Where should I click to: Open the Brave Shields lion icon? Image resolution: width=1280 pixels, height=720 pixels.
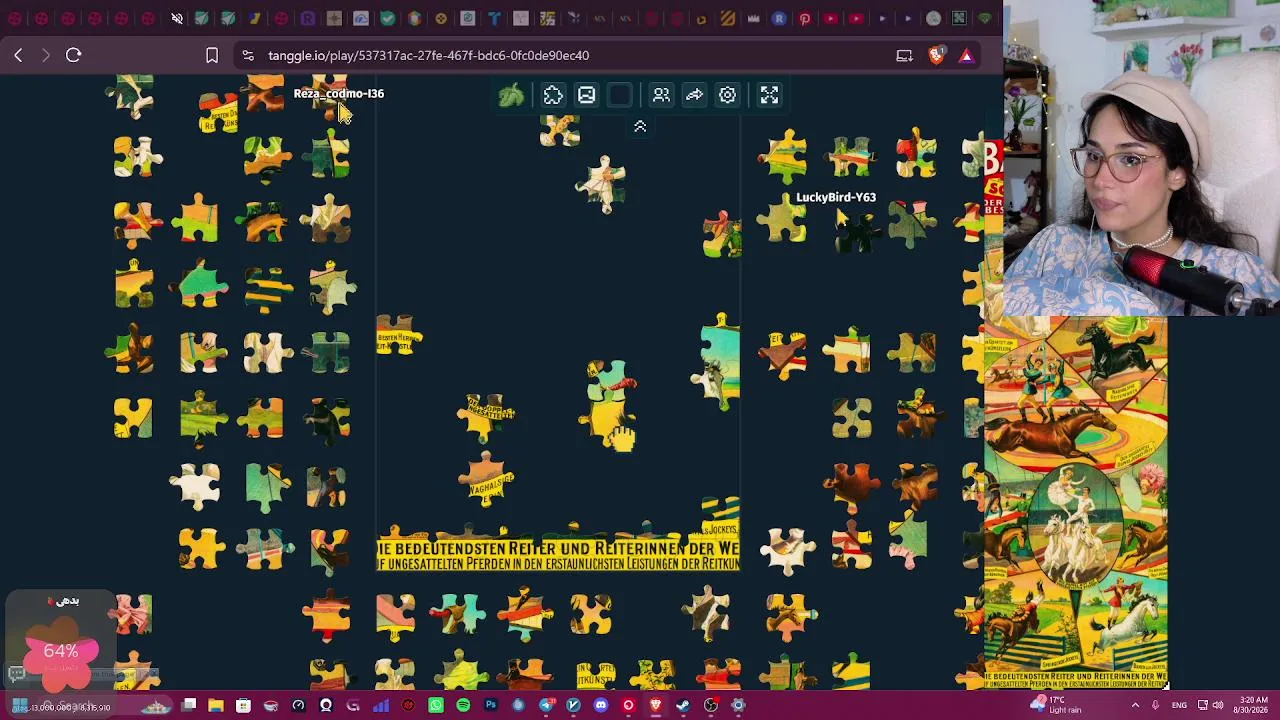tap(936, 56)
